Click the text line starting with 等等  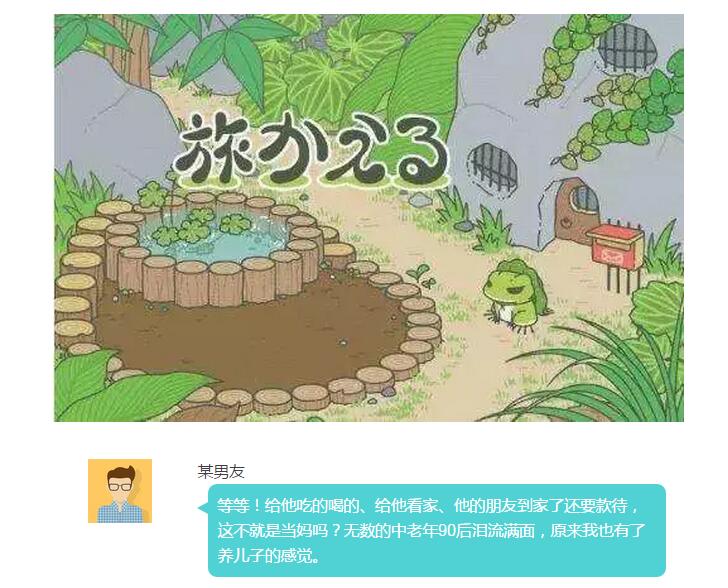[x=429, y=505]
